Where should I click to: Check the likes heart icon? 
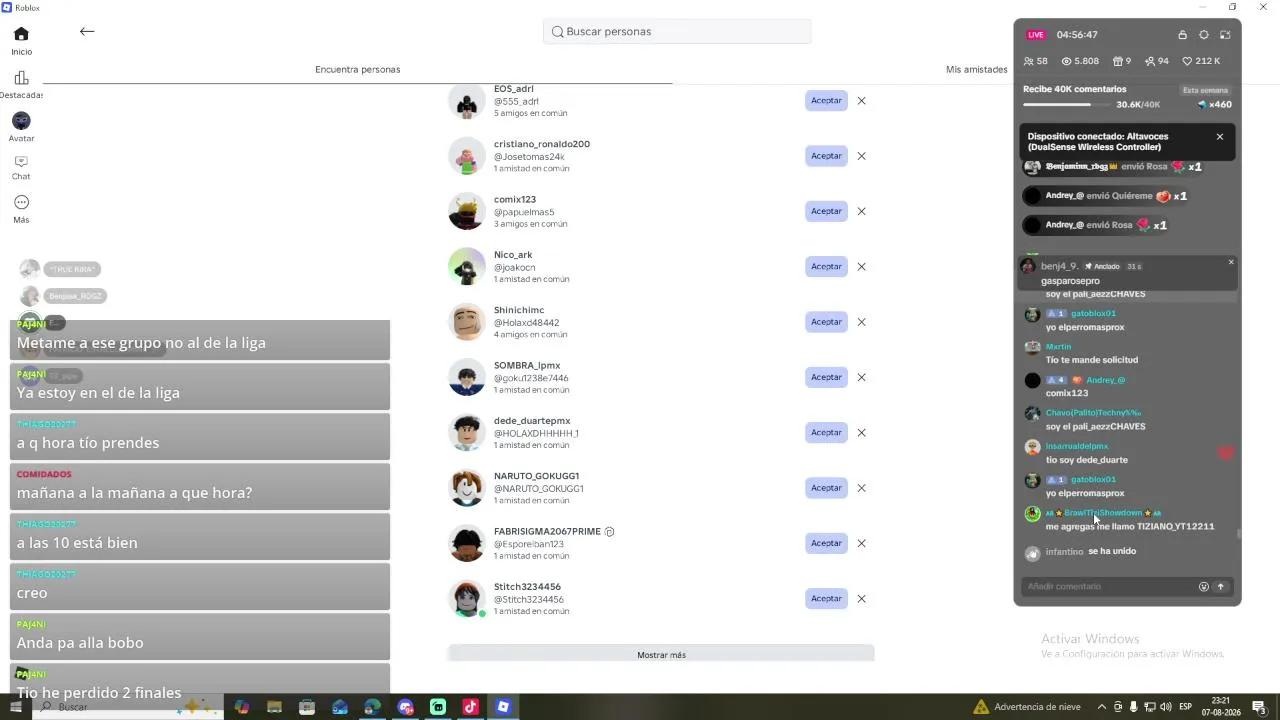[x=1188, y=62]
